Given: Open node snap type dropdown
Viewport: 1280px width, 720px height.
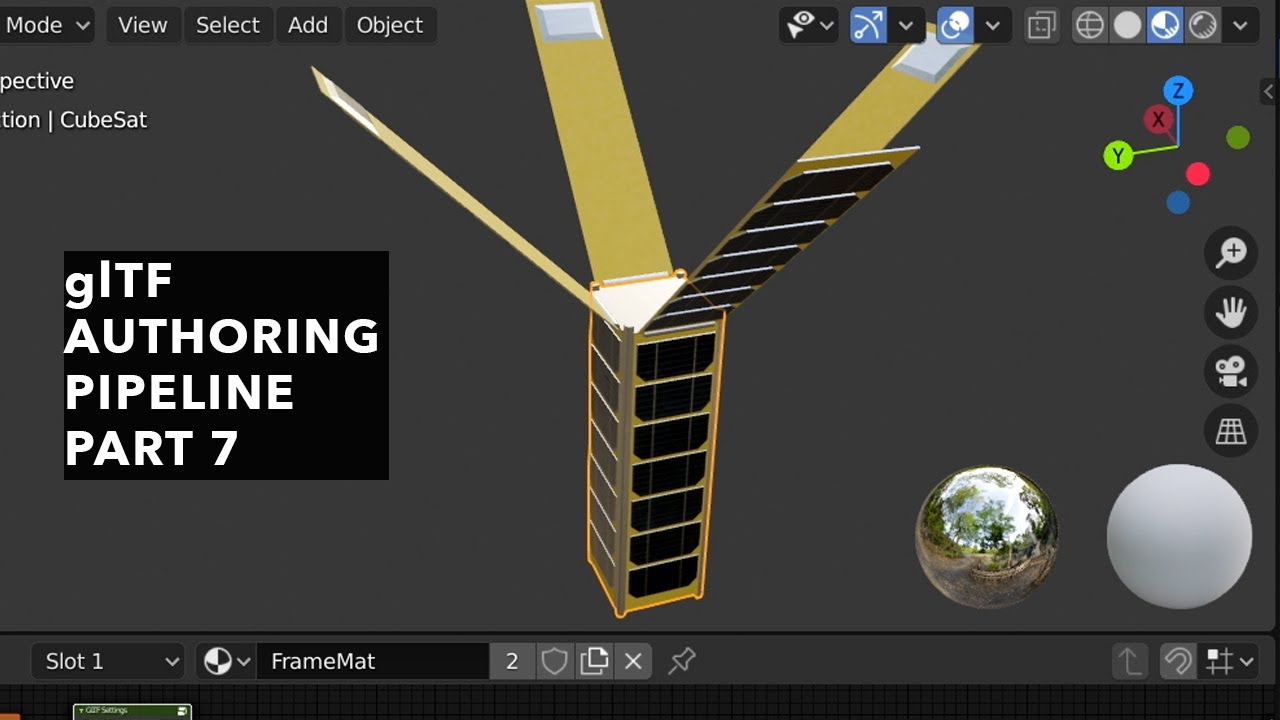Looking at the screenshot, I should [x=1229, y=661].
